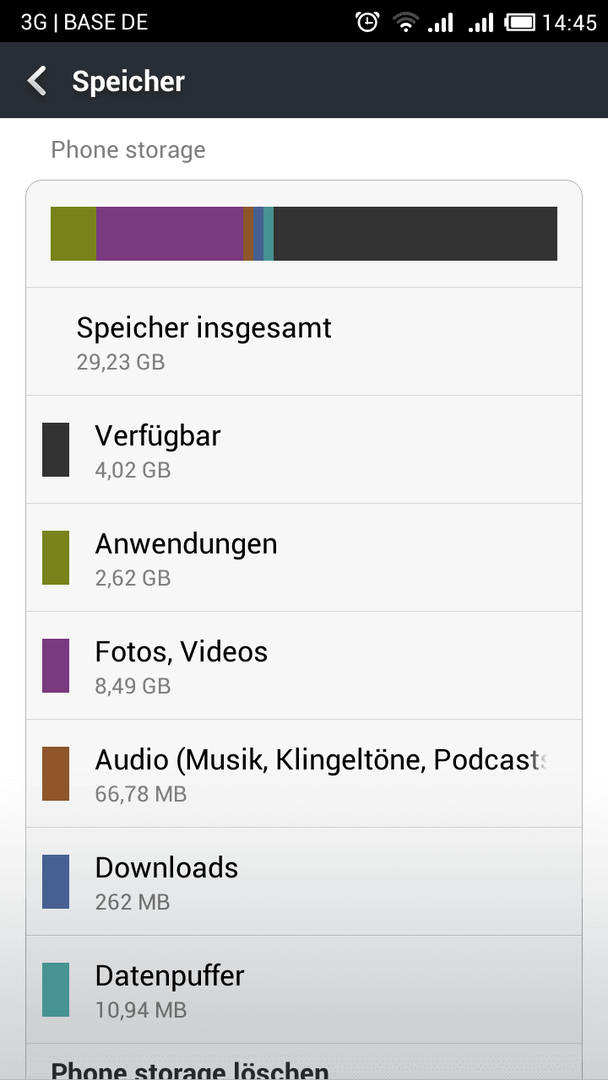Open the Fotos, Videos storage entry

click(304, 665)
